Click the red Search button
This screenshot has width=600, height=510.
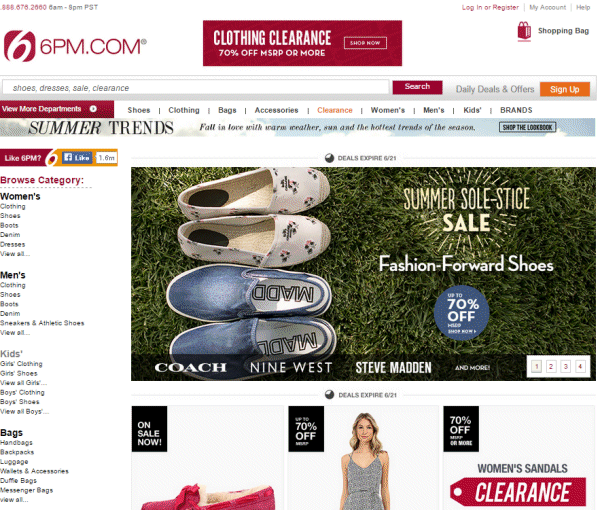[417, 87]
